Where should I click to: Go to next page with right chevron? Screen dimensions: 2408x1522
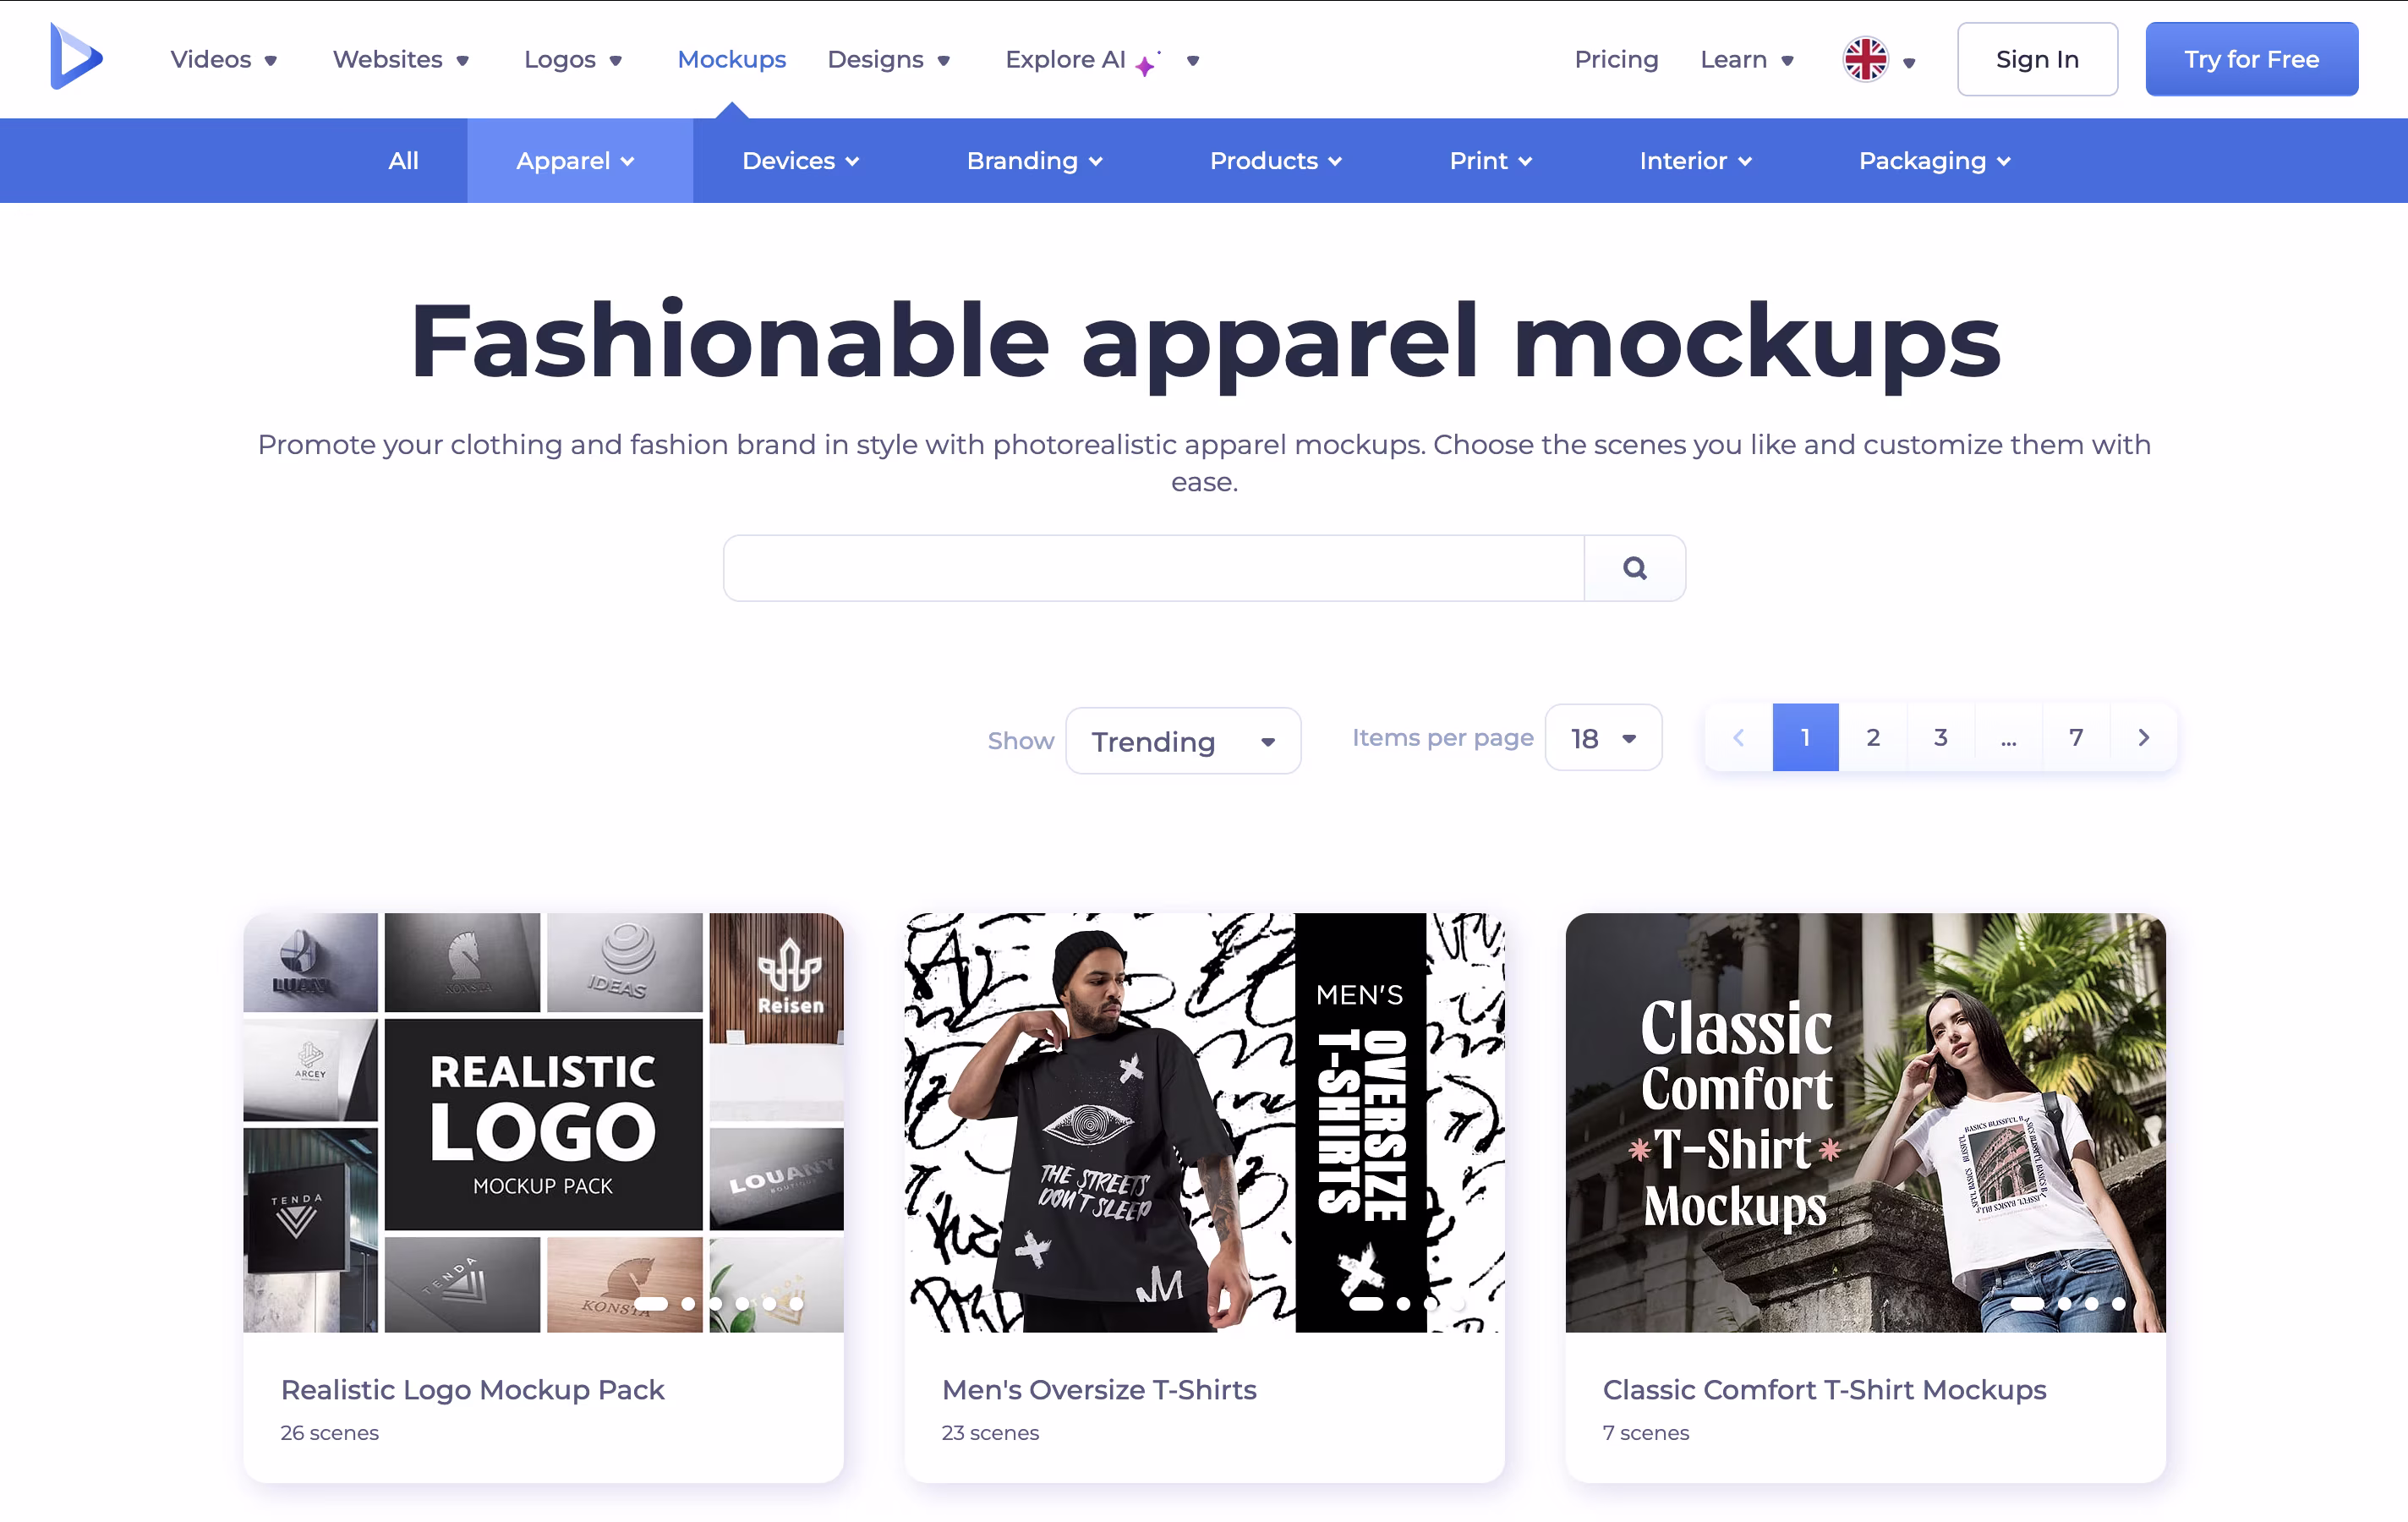pyautogui.click(x=2143, y=737)
